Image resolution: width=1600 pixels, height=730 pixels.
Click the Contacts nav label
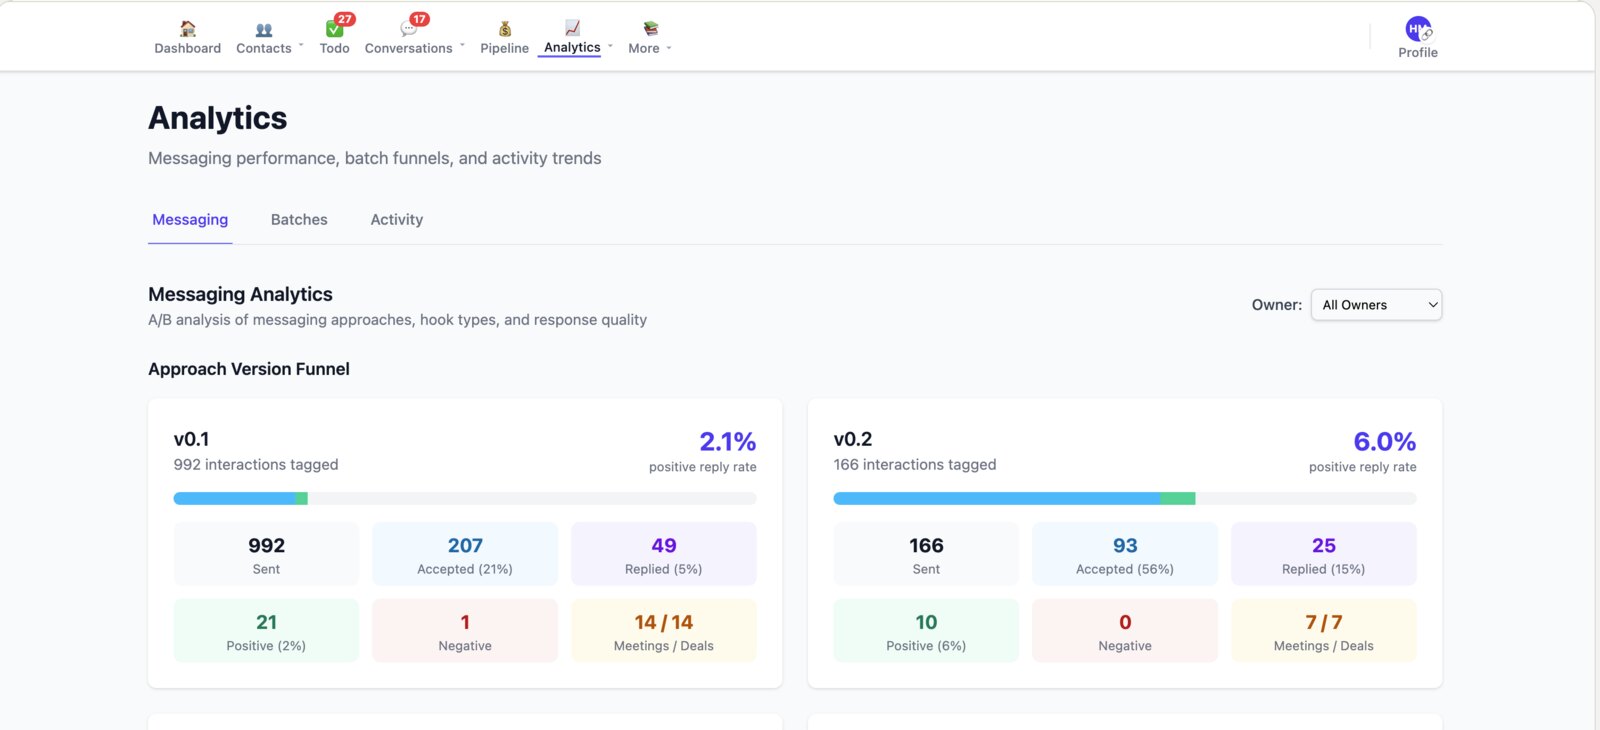point(264,48)
